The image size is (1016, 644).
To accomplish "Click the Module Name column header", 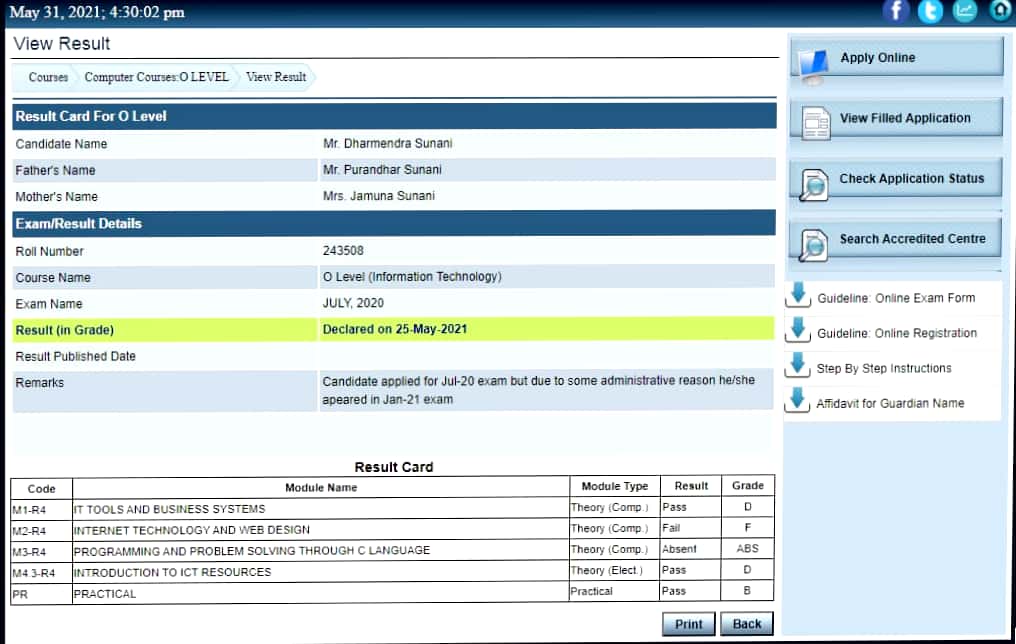I will click(x=321, y=487).
